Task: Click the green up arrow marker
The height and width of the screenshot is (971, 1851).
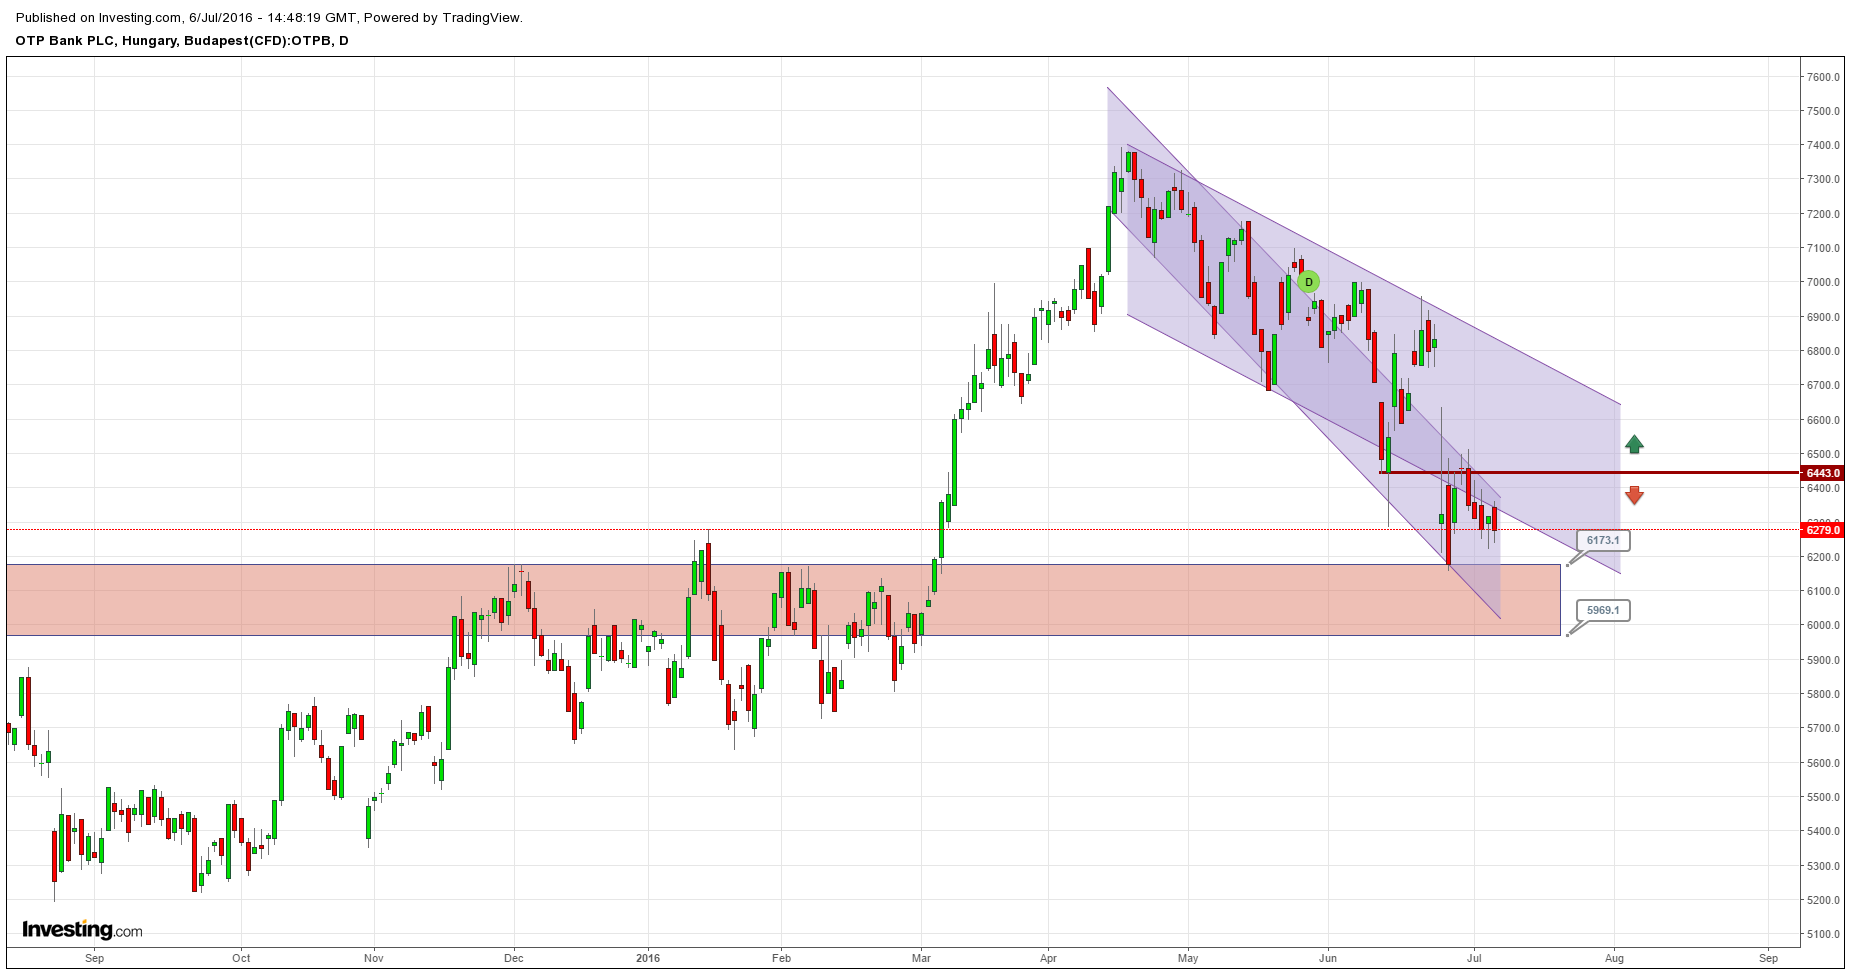Action: tap(1634, 445)
